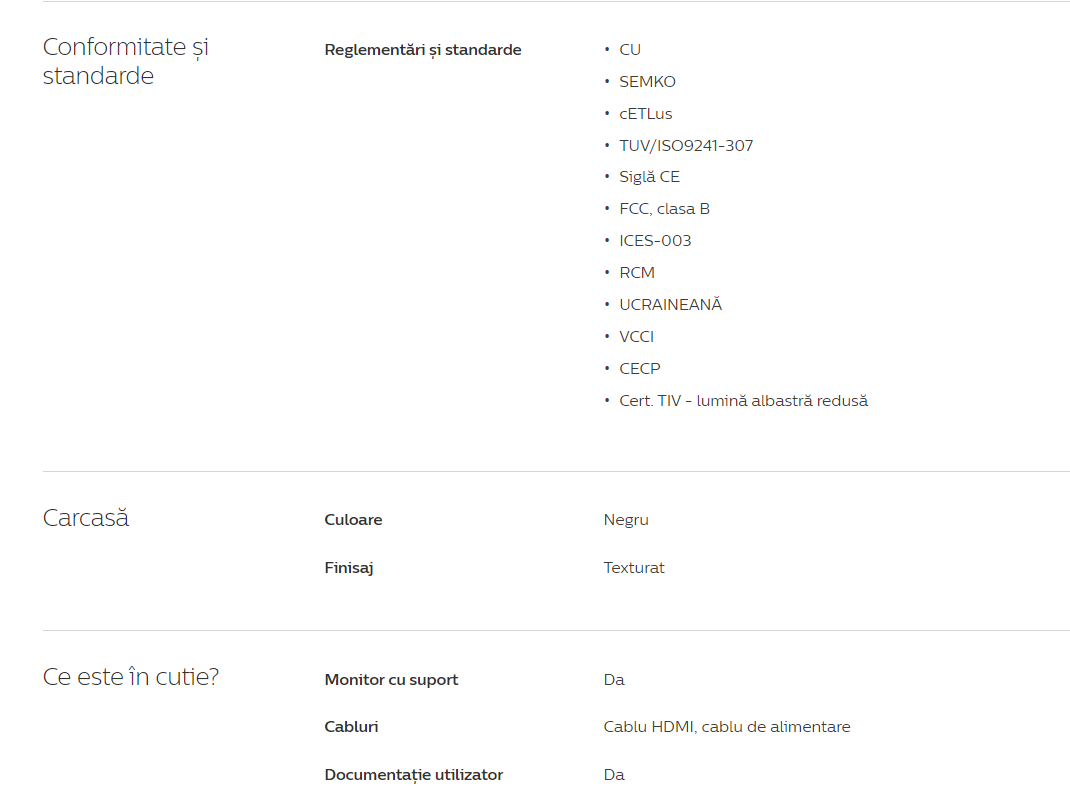This screenshot has width=1070, height=792.
Task: Click the 'Cablu HDMI, cablu de alimentare' value
Action: [727, 727]
